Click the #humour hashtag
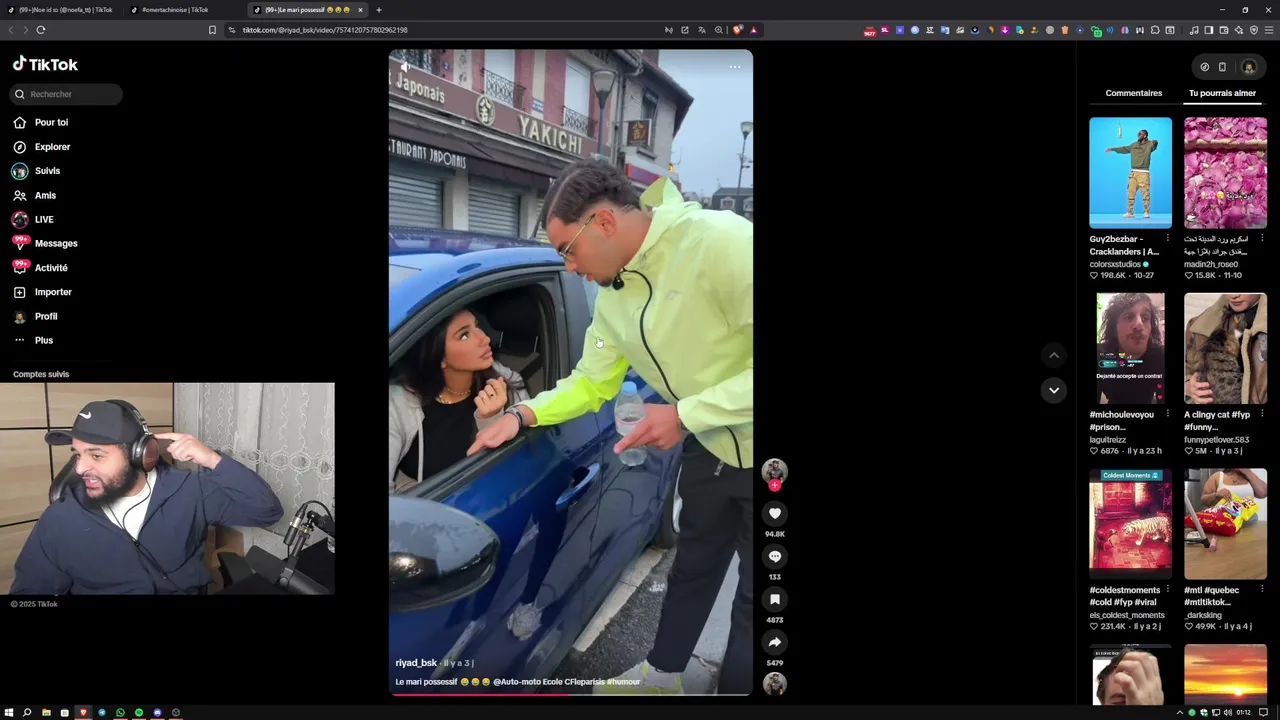 (623, 682)
